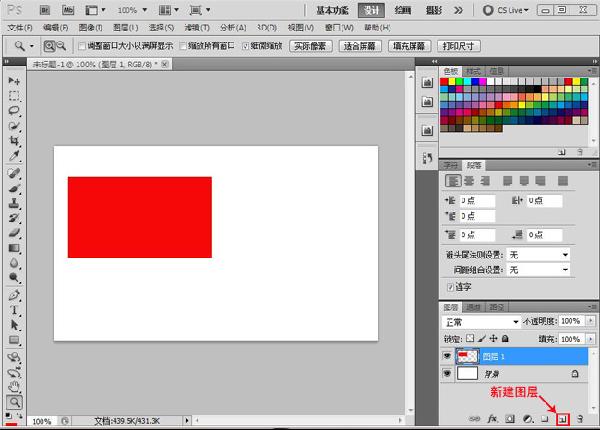
Task: Launch Bridge with the Br icon
Action: pos(47,9)
